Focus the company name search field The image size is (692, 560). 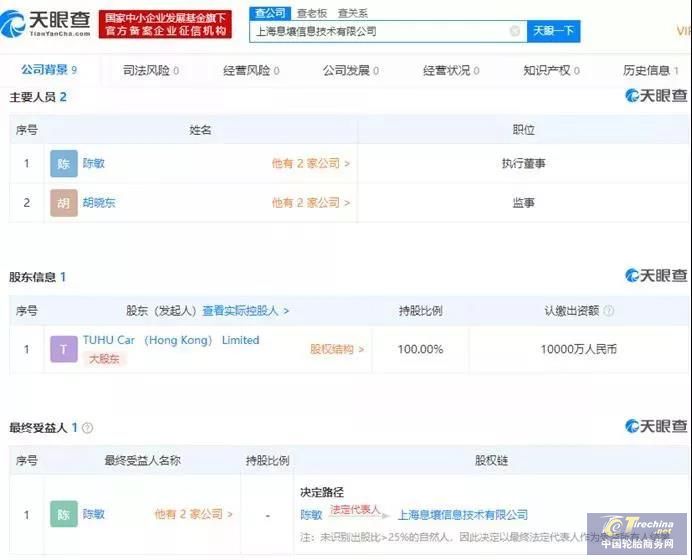(x=388, y=31)
